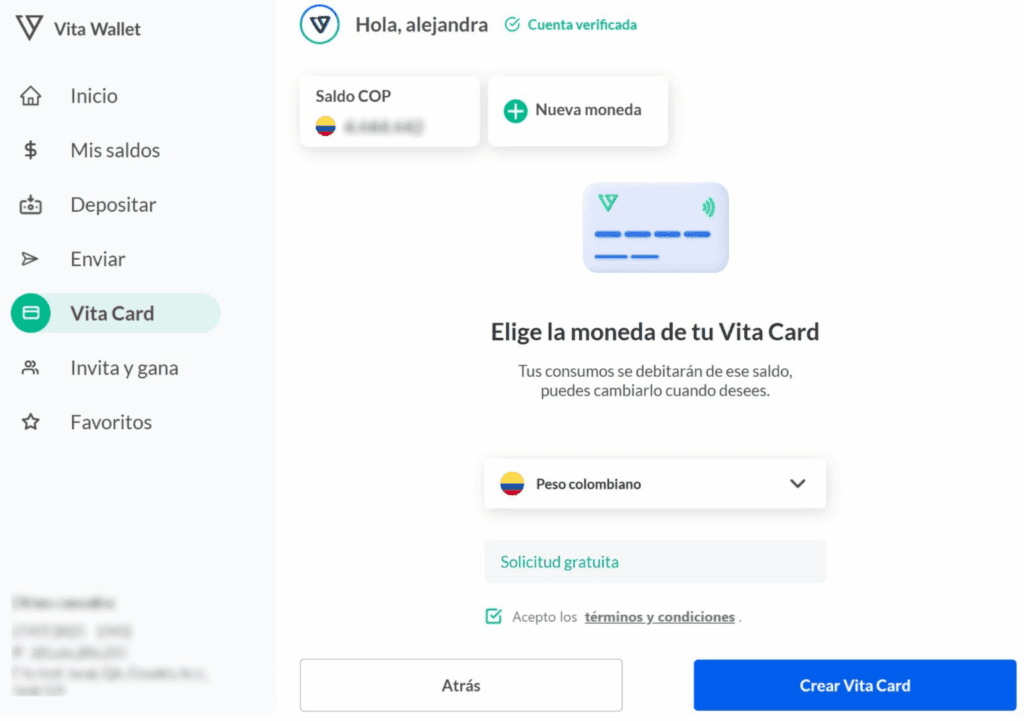This screenshot has width=1024, height=721.
Task: Click the chevron arrow in the currency selector
Action: pos(797,484)
